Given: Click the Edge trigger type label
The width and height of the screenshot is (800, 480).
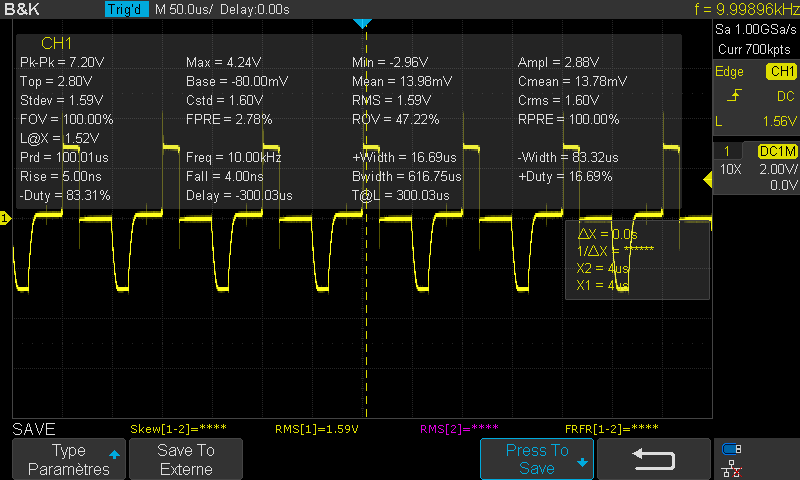Looking at the screenshot, I should coord(729,71).
